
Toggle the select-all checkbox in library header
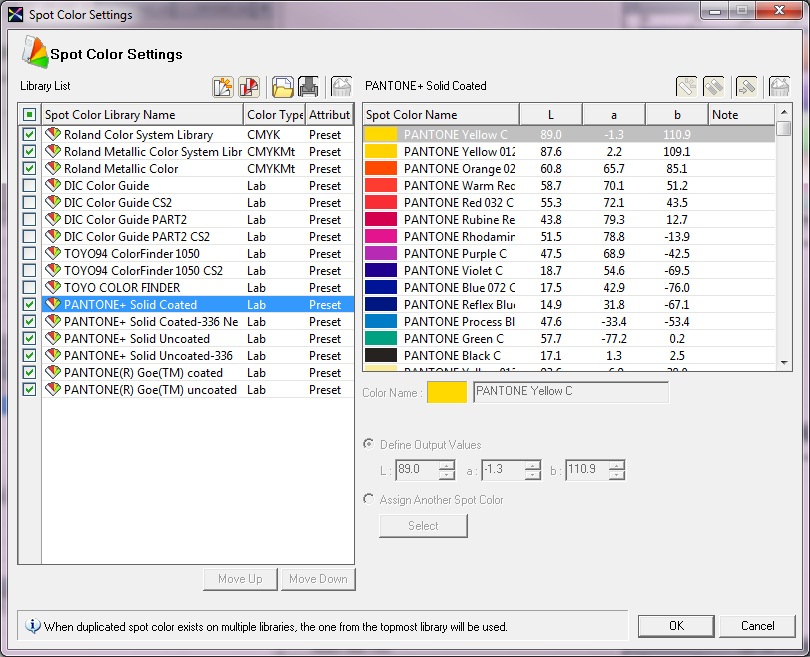tap(29, 114)
